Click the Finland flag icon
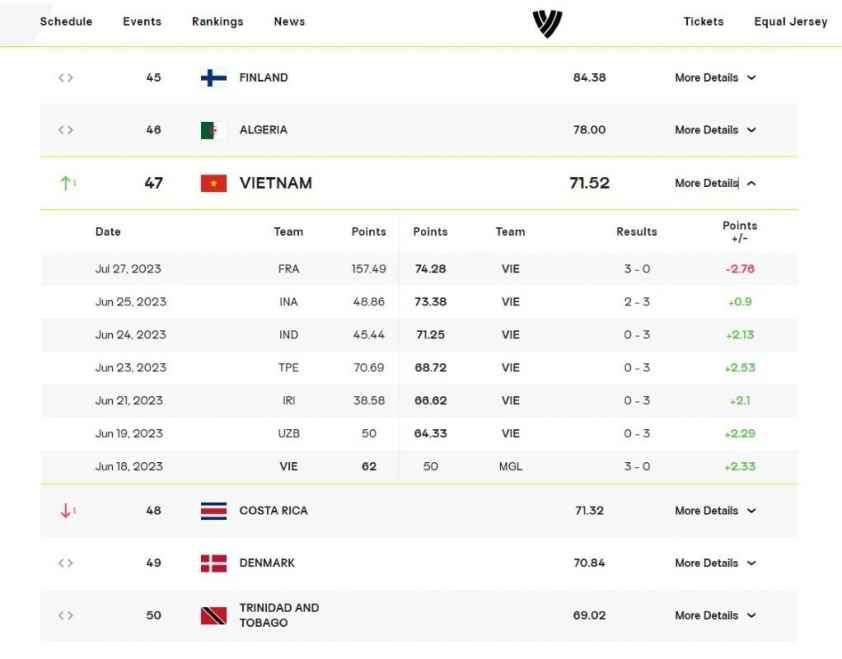842x659 pixels. (x=213, y=78)
